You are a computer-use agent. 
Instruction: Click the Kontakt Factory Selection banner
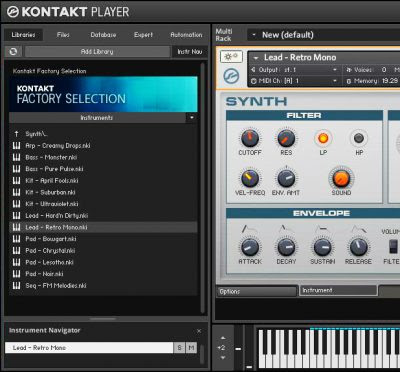click(x=103, y=94)
